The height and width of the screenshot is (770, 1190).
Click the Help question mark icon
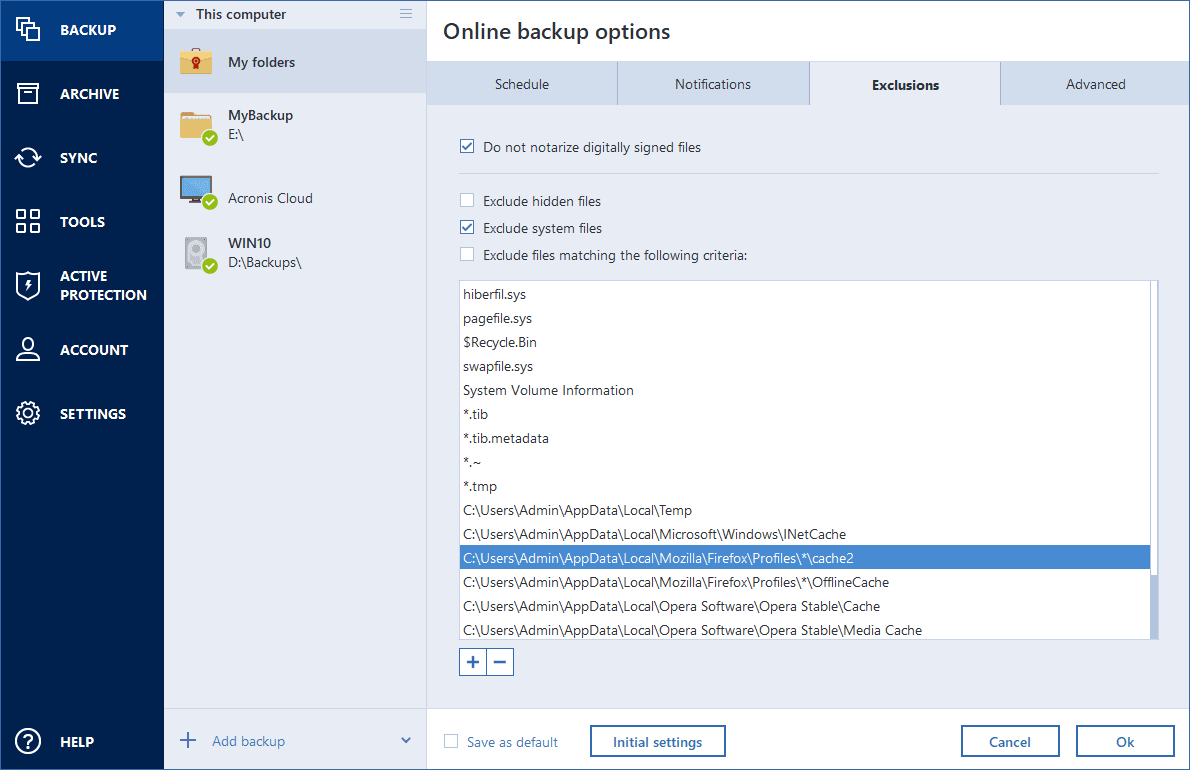pyautogui.click(x=28, y=742)
